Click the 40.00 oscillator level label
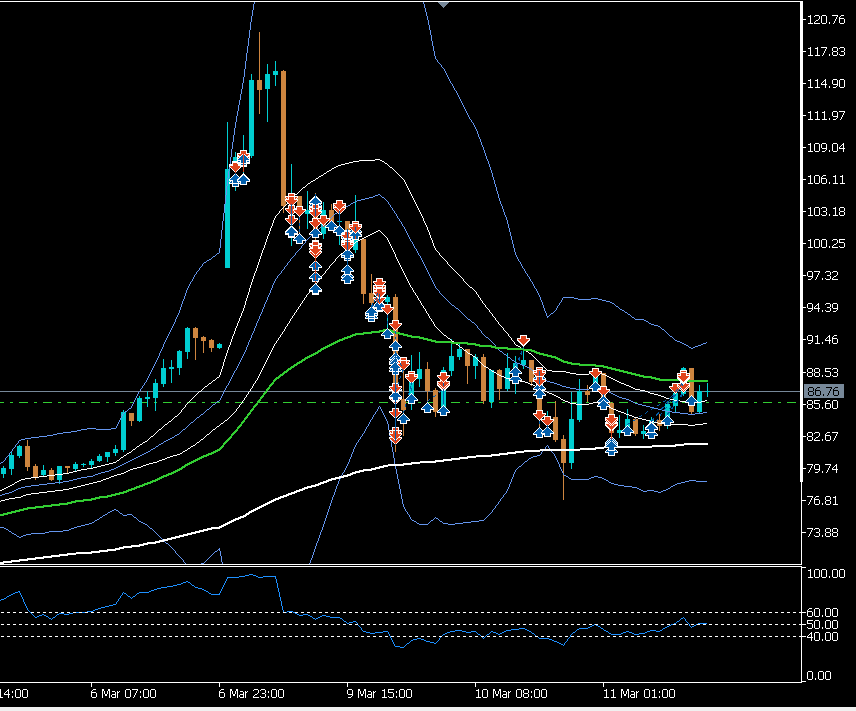856x711 pixels. pos(823,636)
